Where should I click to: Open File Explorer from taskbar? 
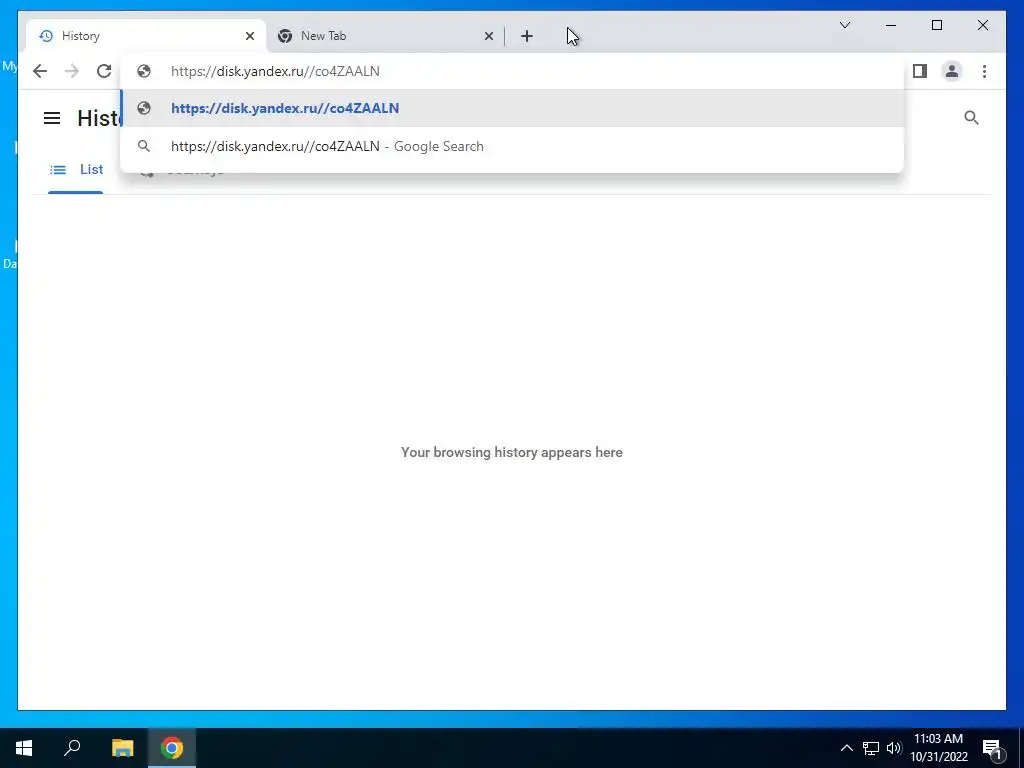point(122,748)
